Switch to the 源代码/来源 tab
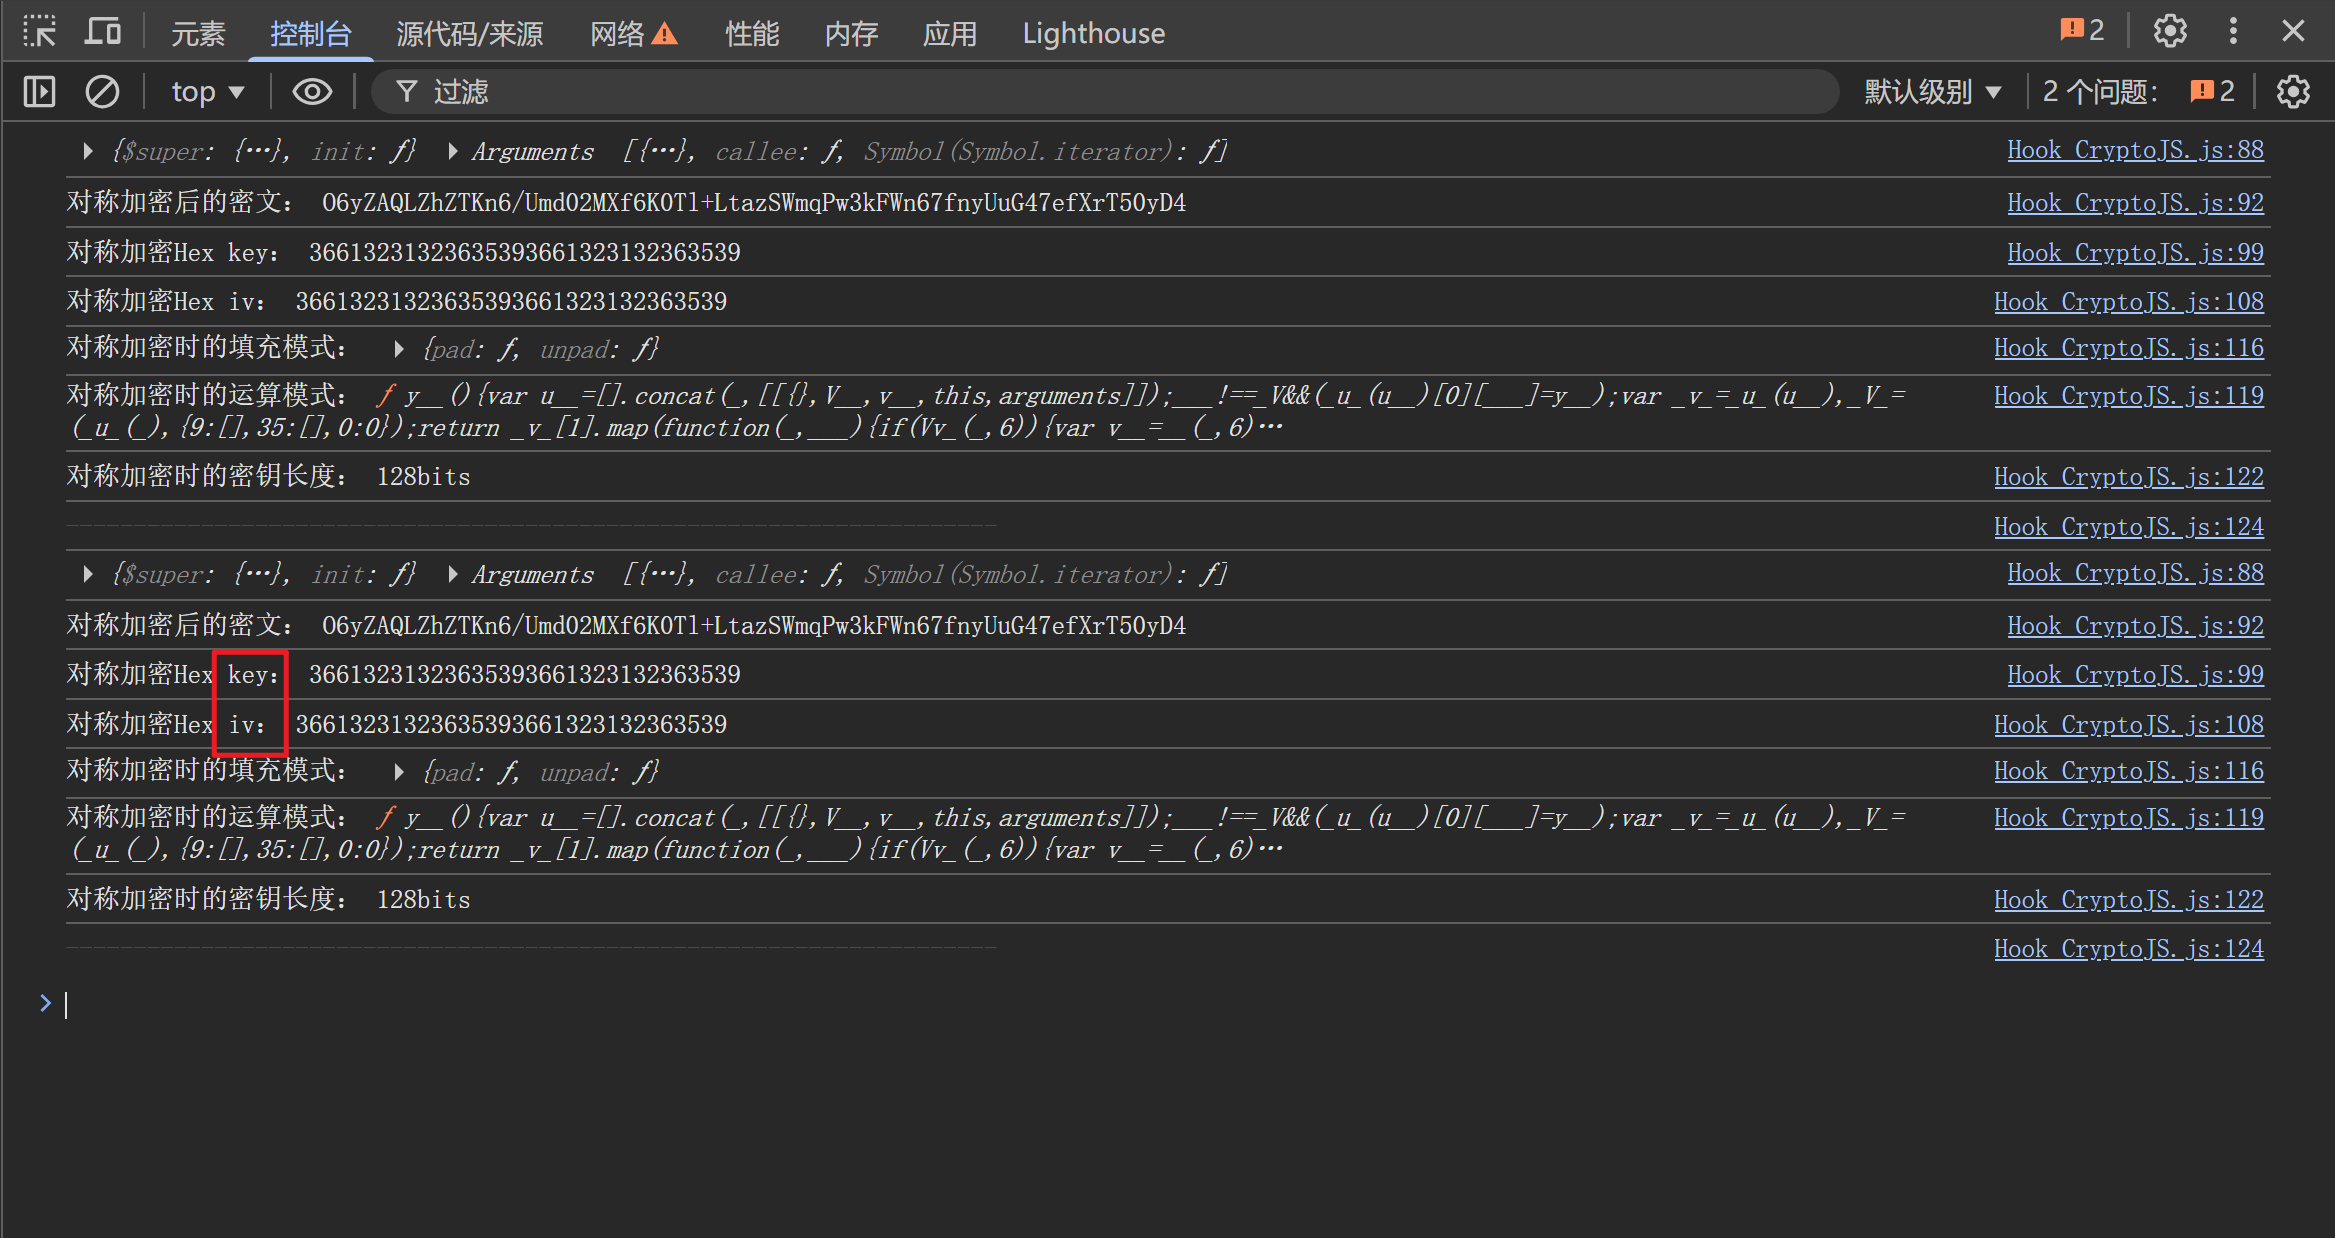The image size is (2335, 1238). click(x=470, y=33)
